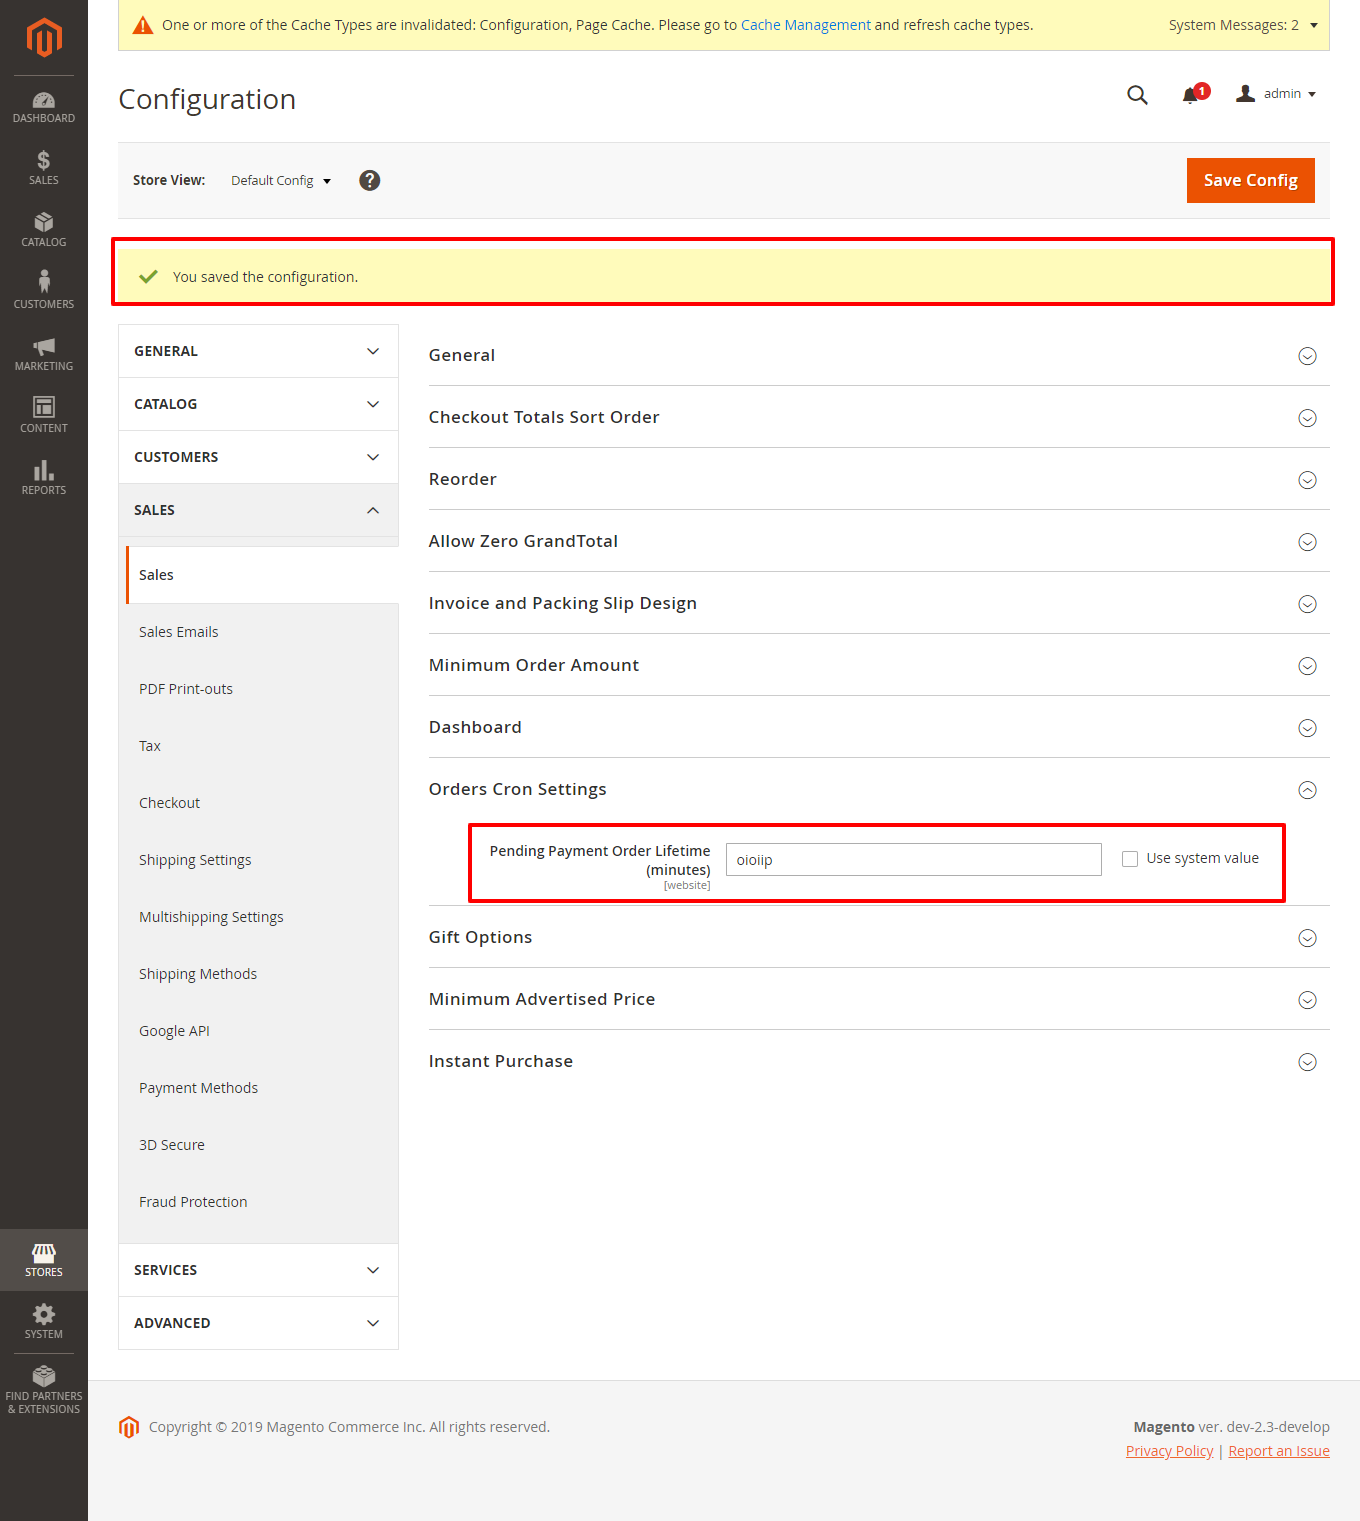Open the Marketing megaphone icon
1360x1521 pixels.
[x=43, y=352]
